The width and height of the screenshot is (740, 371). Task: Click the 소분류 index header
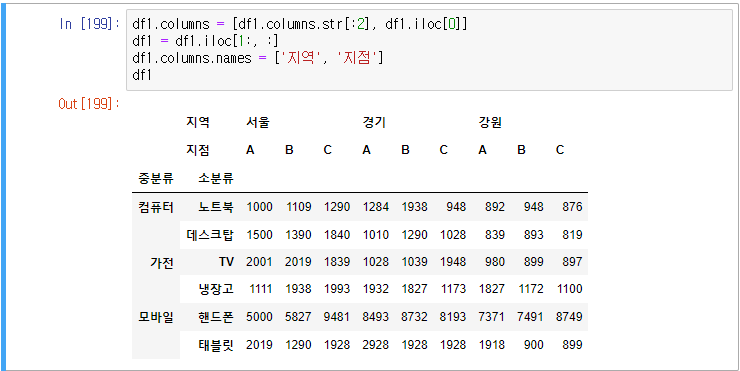coord(216,178)
